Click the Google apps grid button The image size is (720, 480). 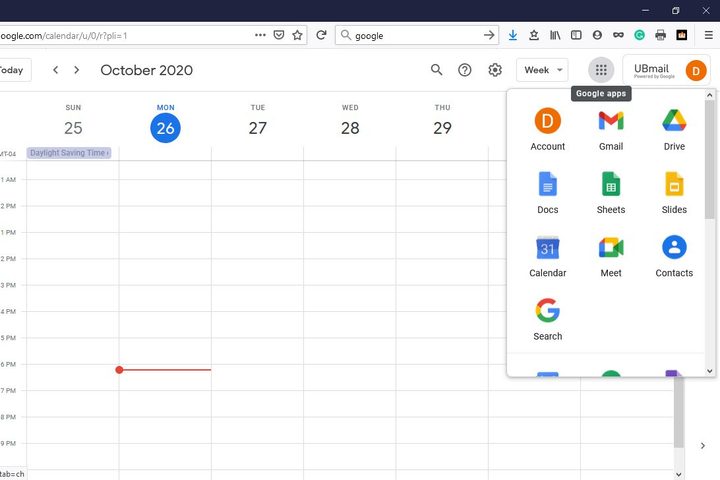click(601, 70)
